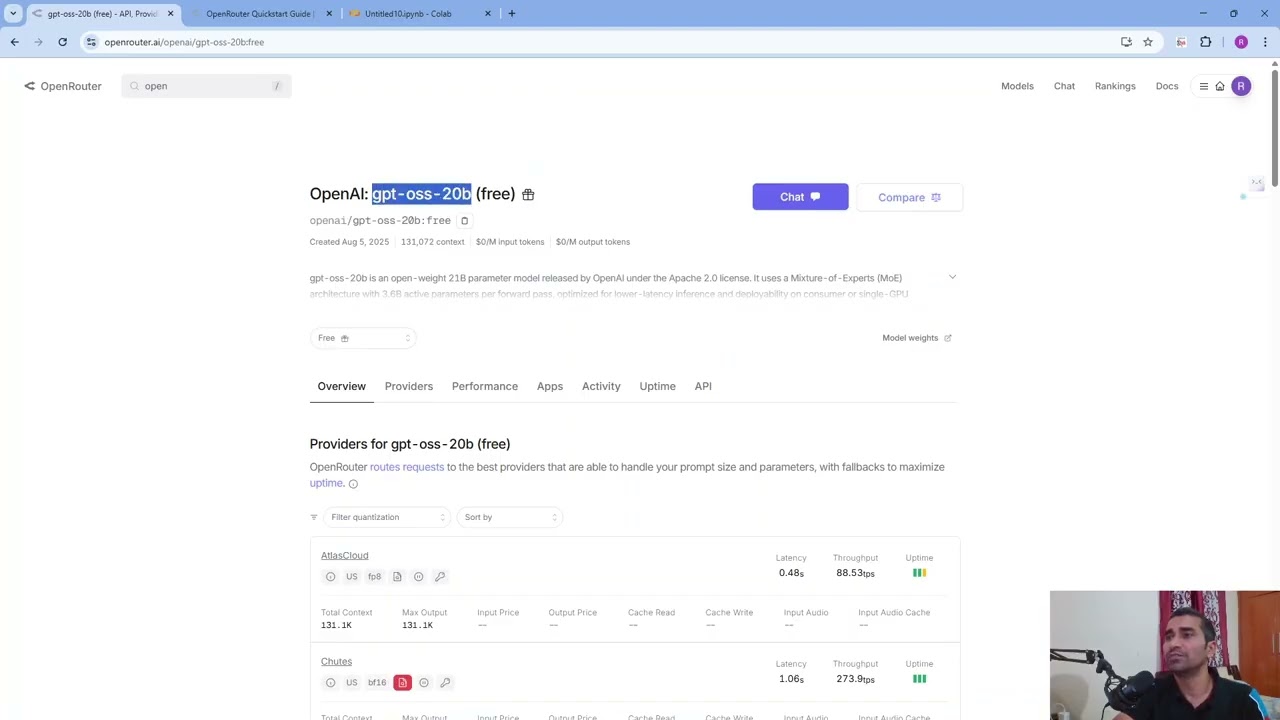Click the pinned extension icon in the Chrome toolbar

tap(1181, 42)
